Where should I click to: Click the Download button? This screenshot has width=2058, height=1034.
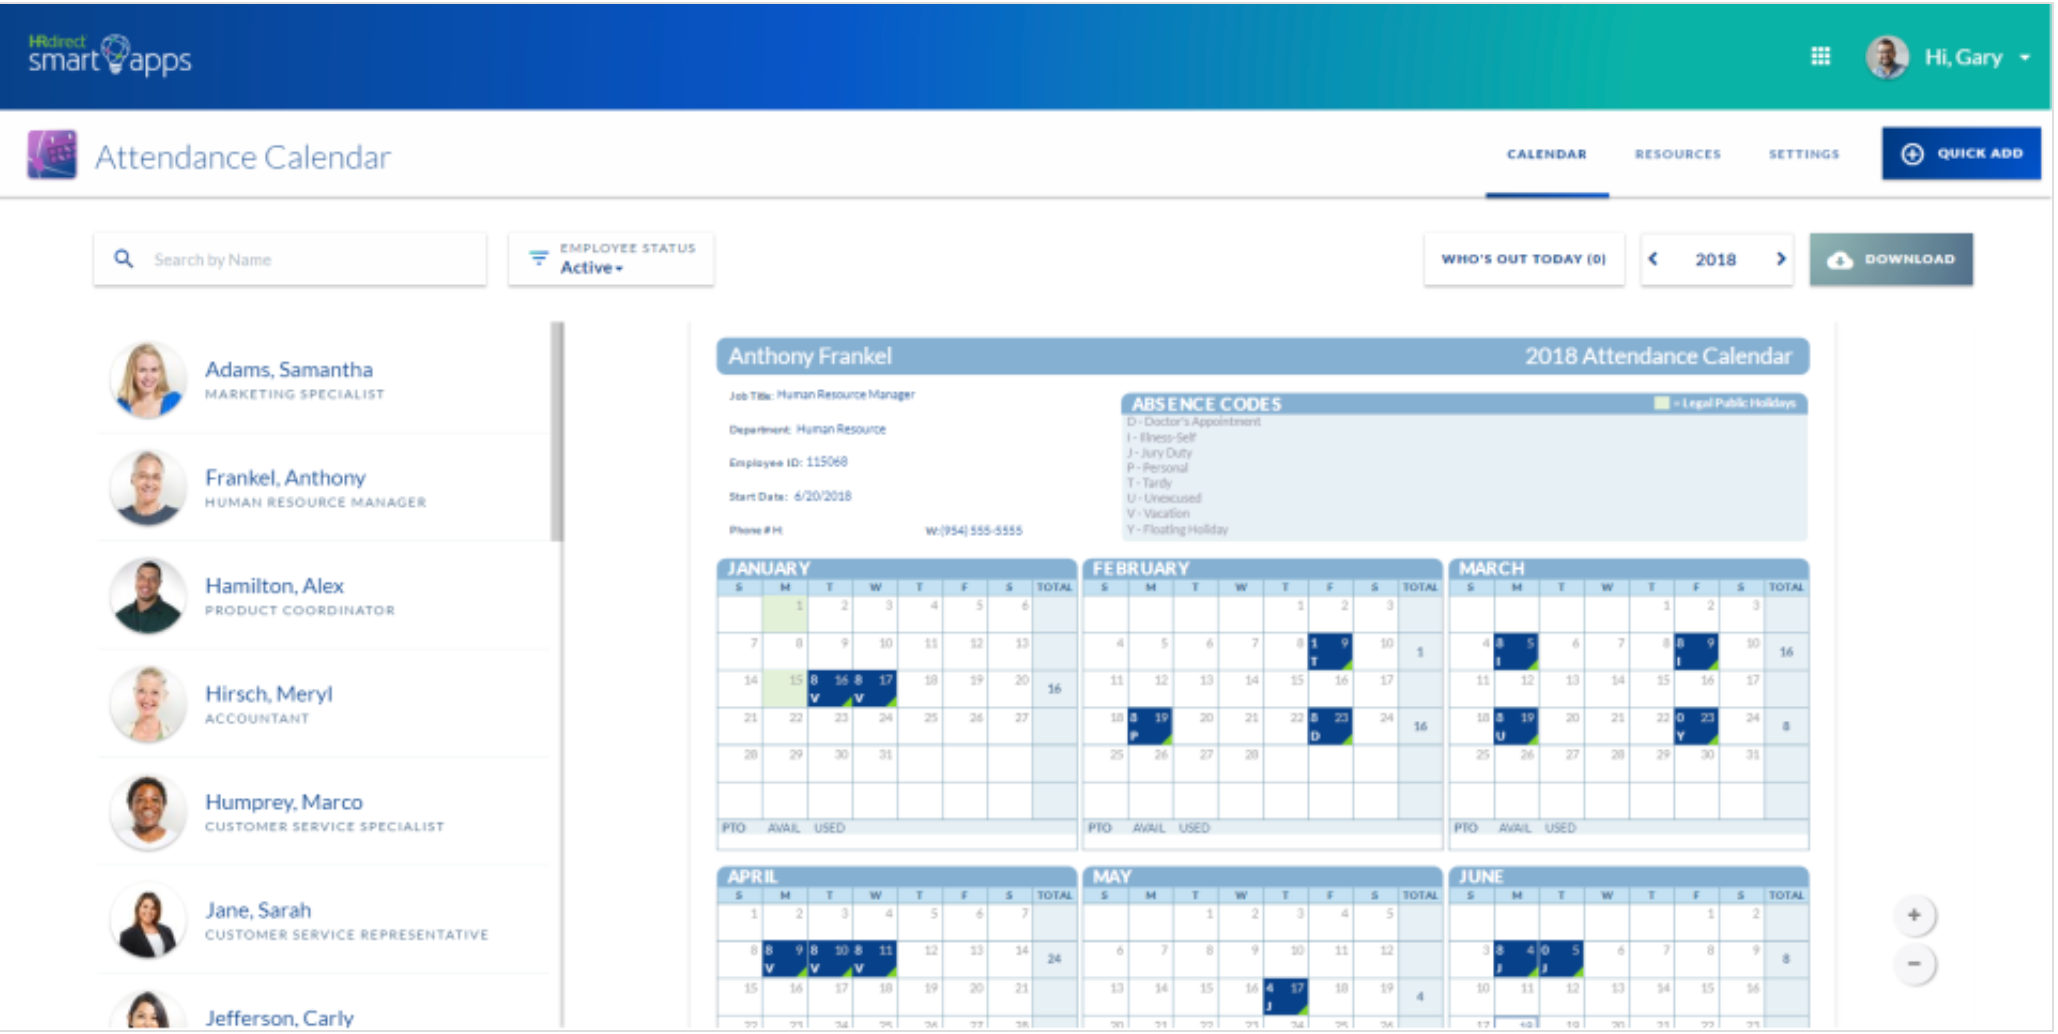pos(1891,258)
